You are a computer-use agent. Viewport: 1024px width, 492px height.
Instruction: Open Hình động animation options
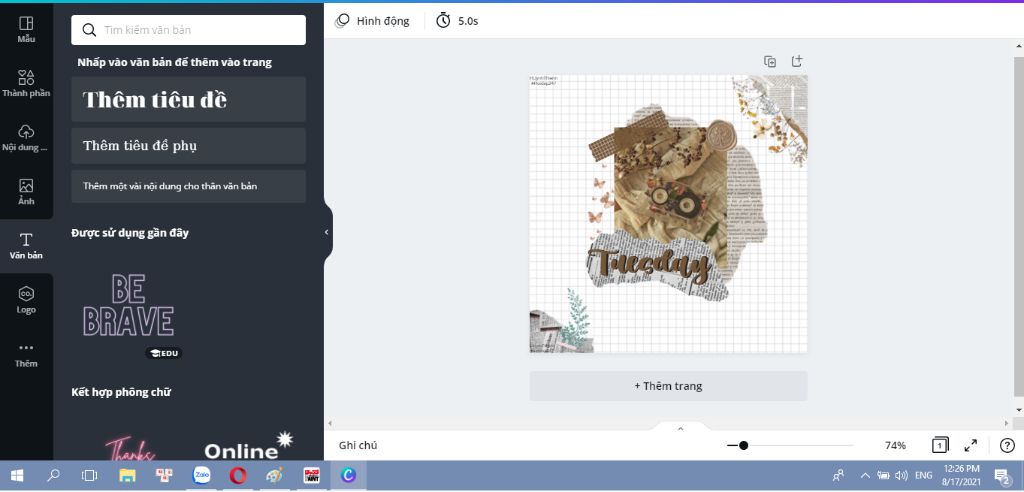pyautogui.click(x=372, y=21)
